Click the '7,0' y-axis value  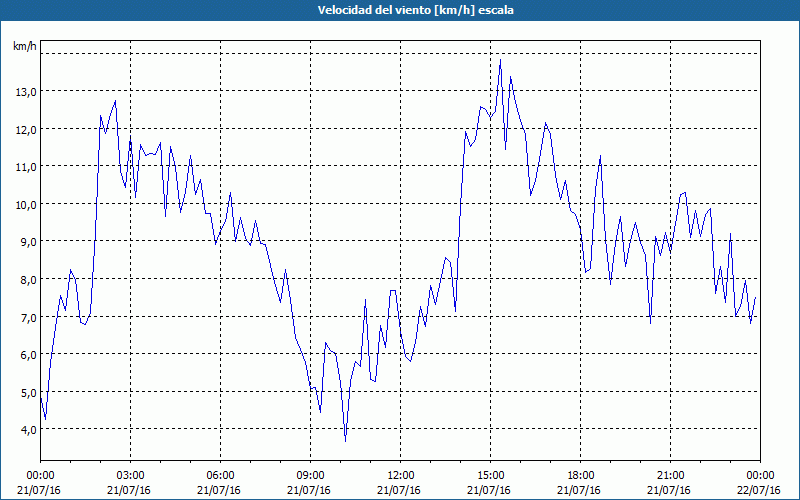tap(29, 317)
